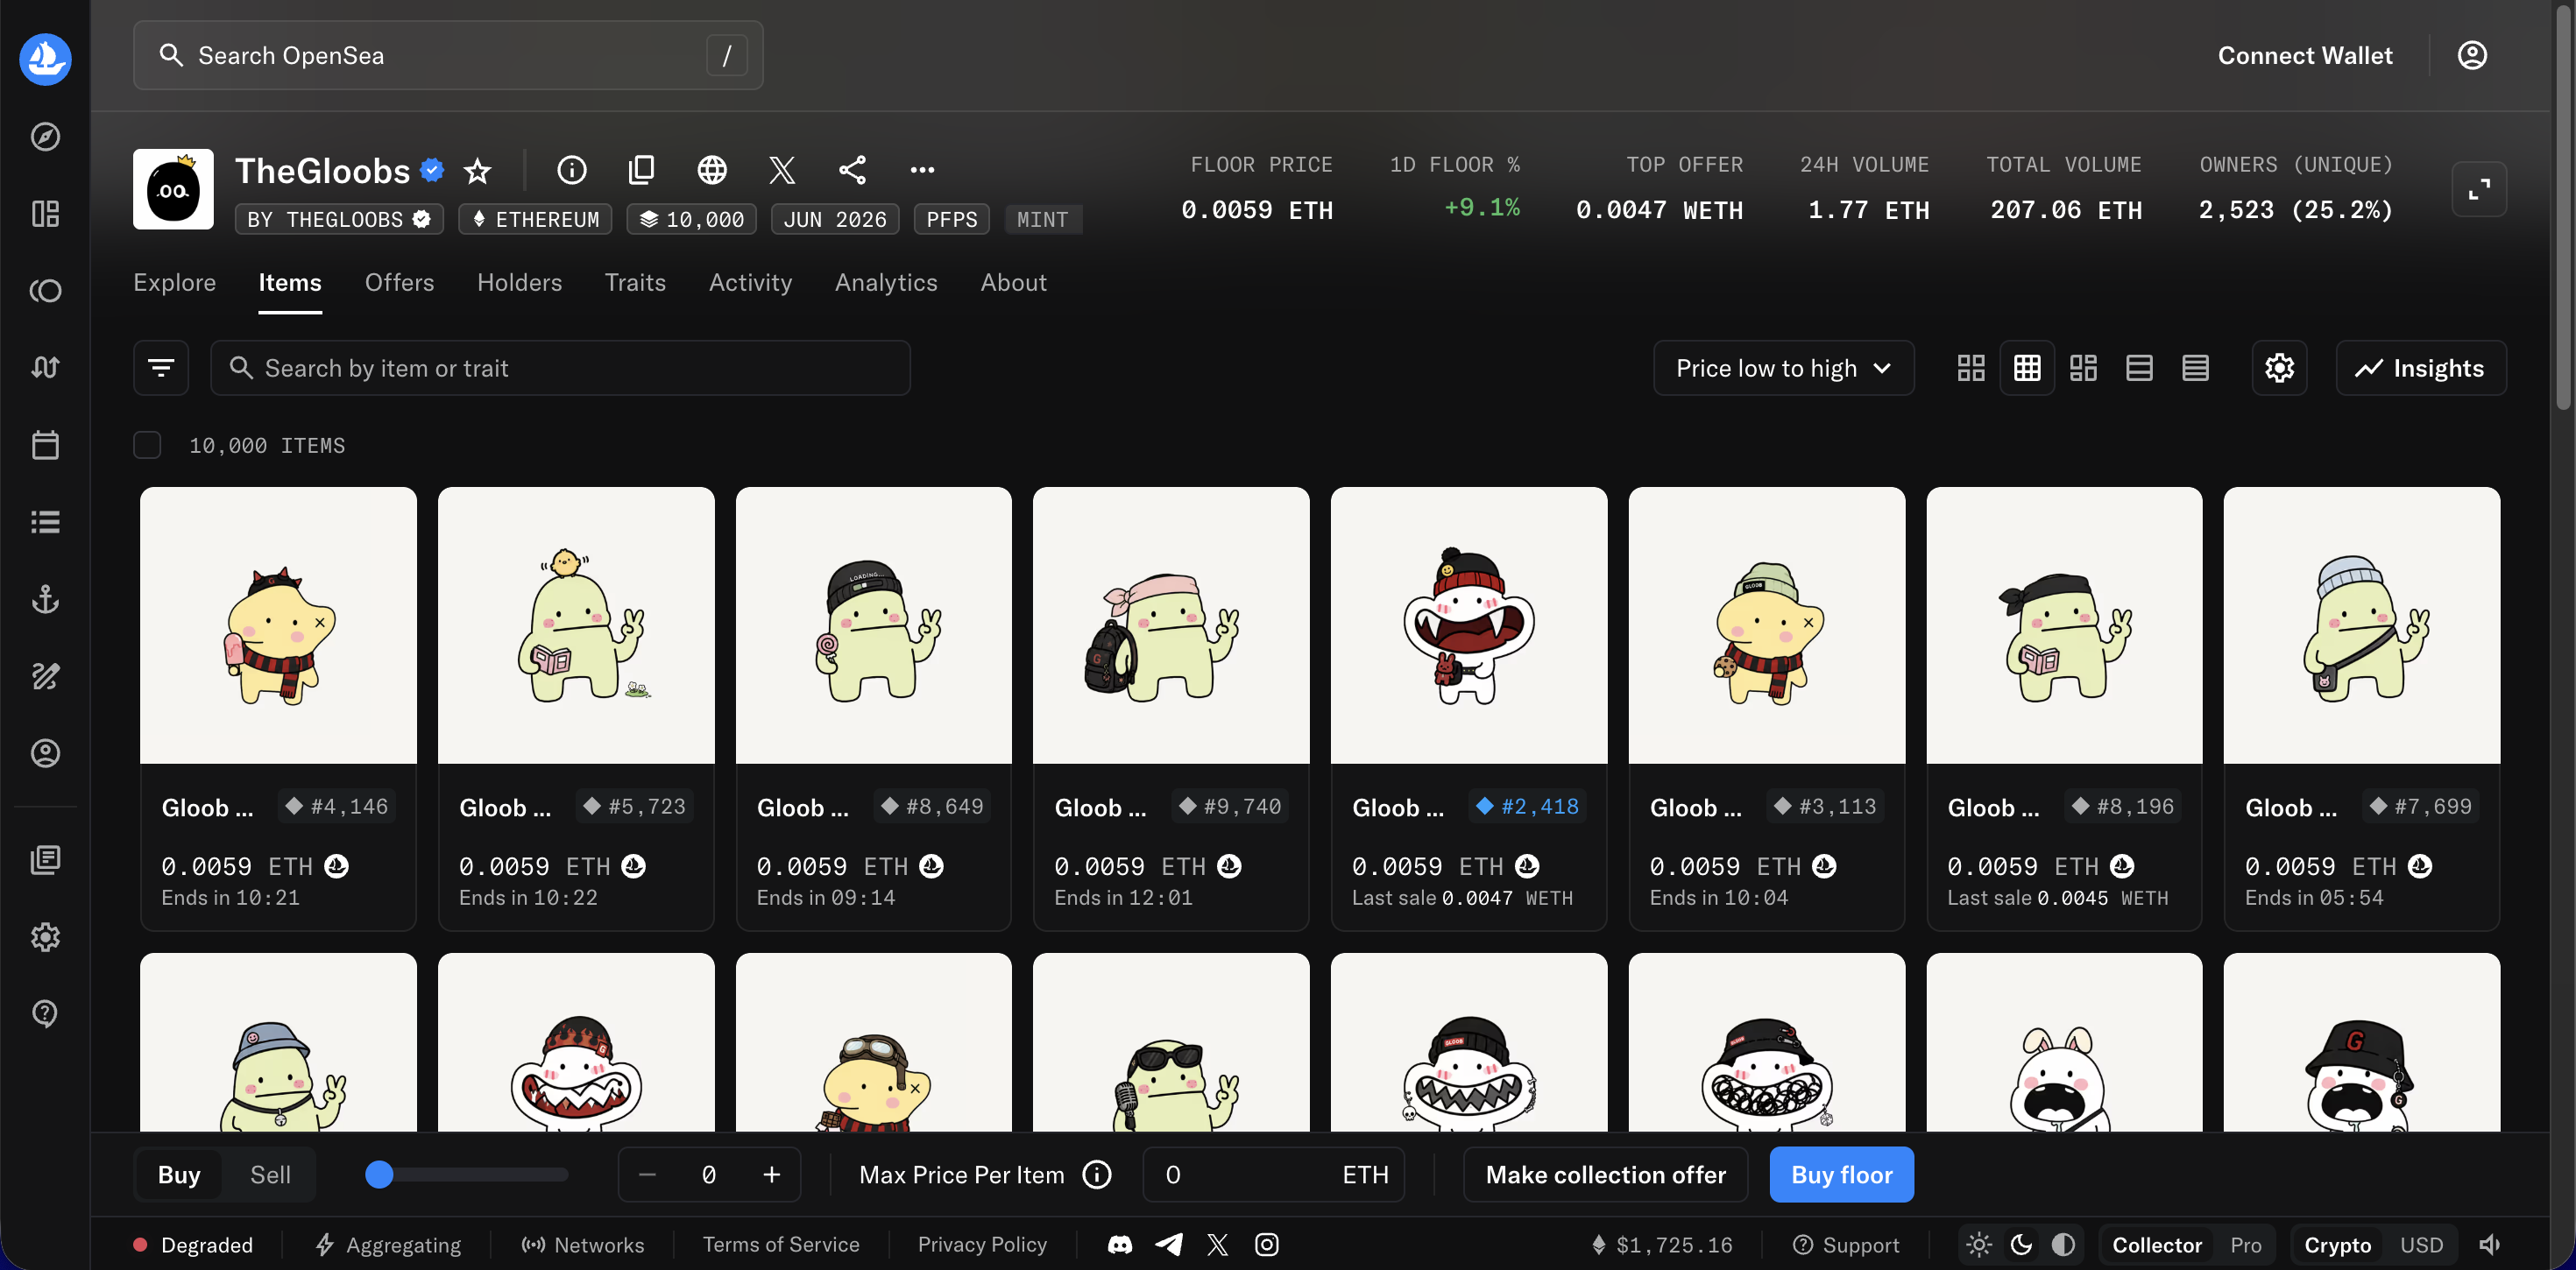Open TheGloobs X profile icon

[x=782, y=170]
